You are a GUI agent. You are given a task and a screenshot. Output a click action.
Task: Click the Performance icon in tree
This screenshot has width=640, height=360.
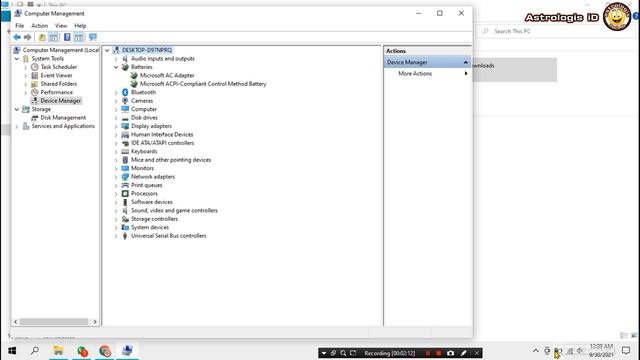tap(35, 92)
